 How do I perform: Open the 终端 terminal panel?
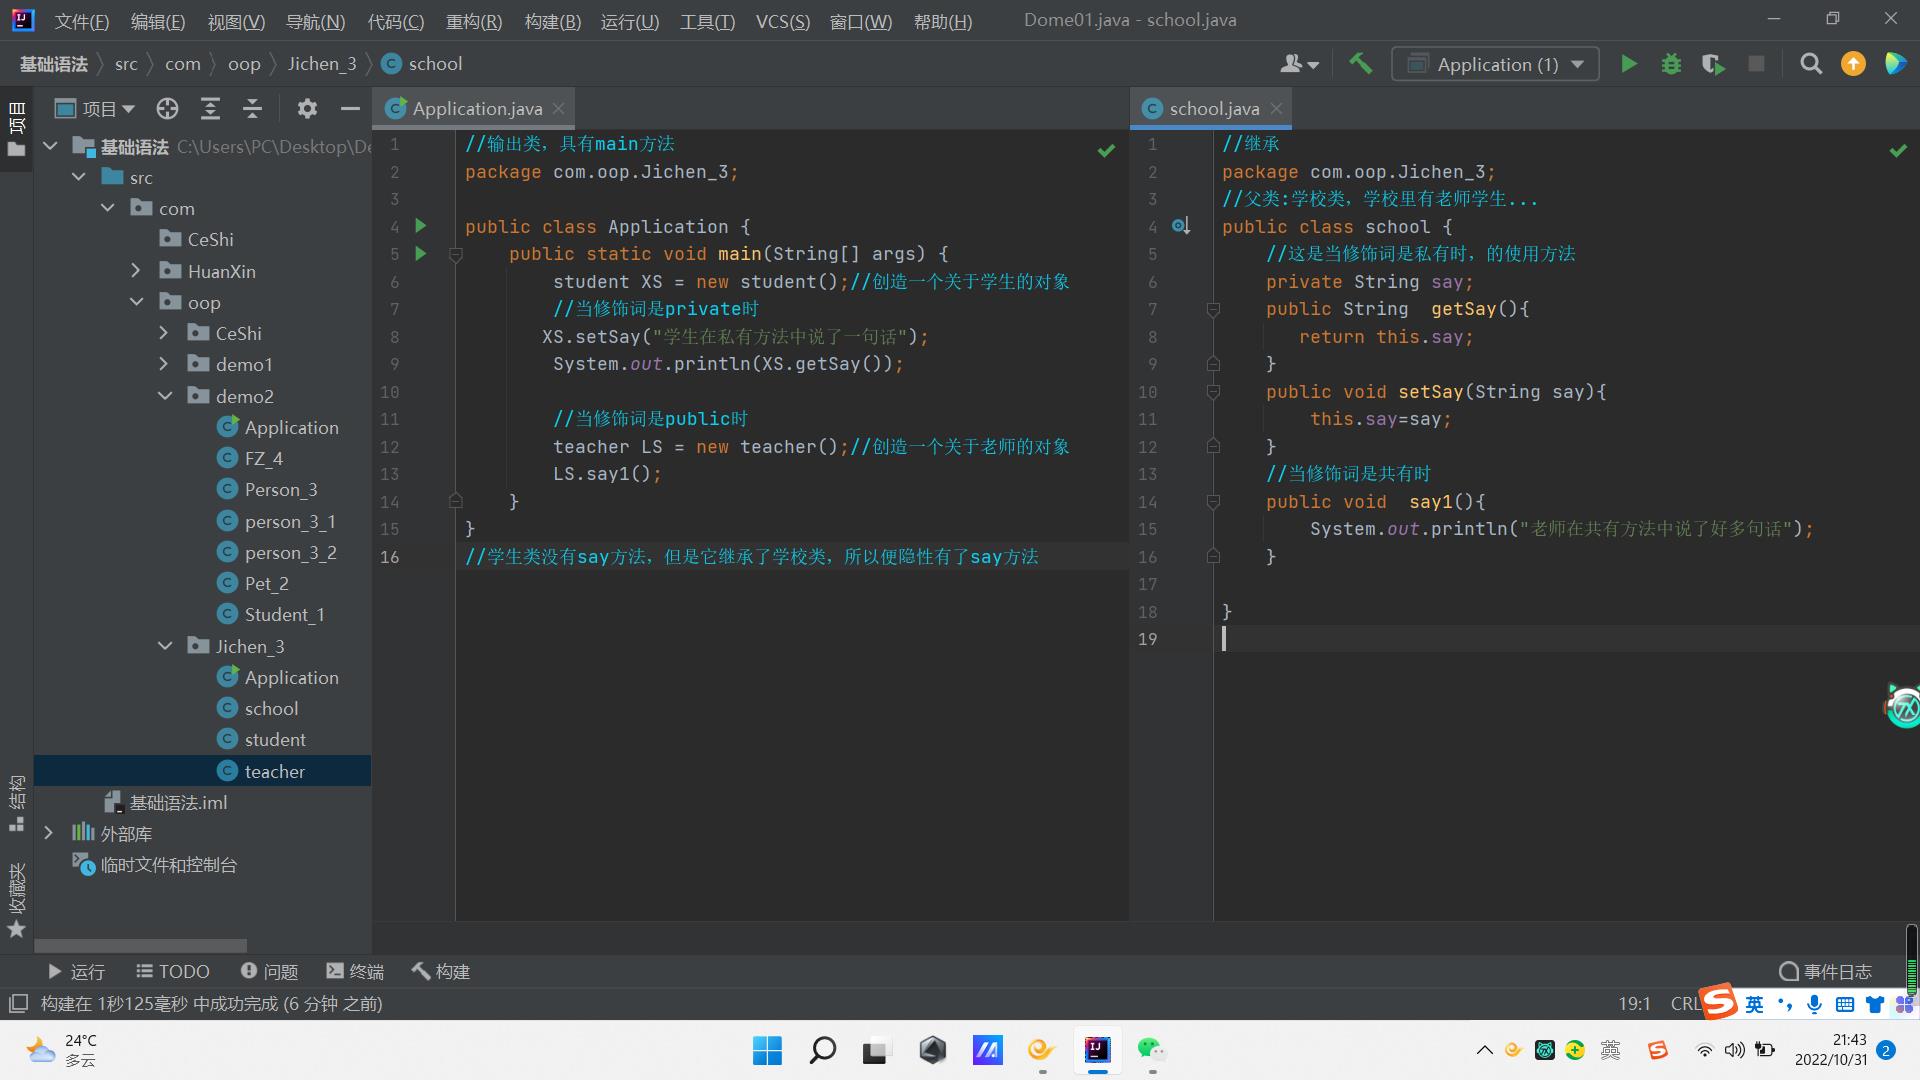355,971
